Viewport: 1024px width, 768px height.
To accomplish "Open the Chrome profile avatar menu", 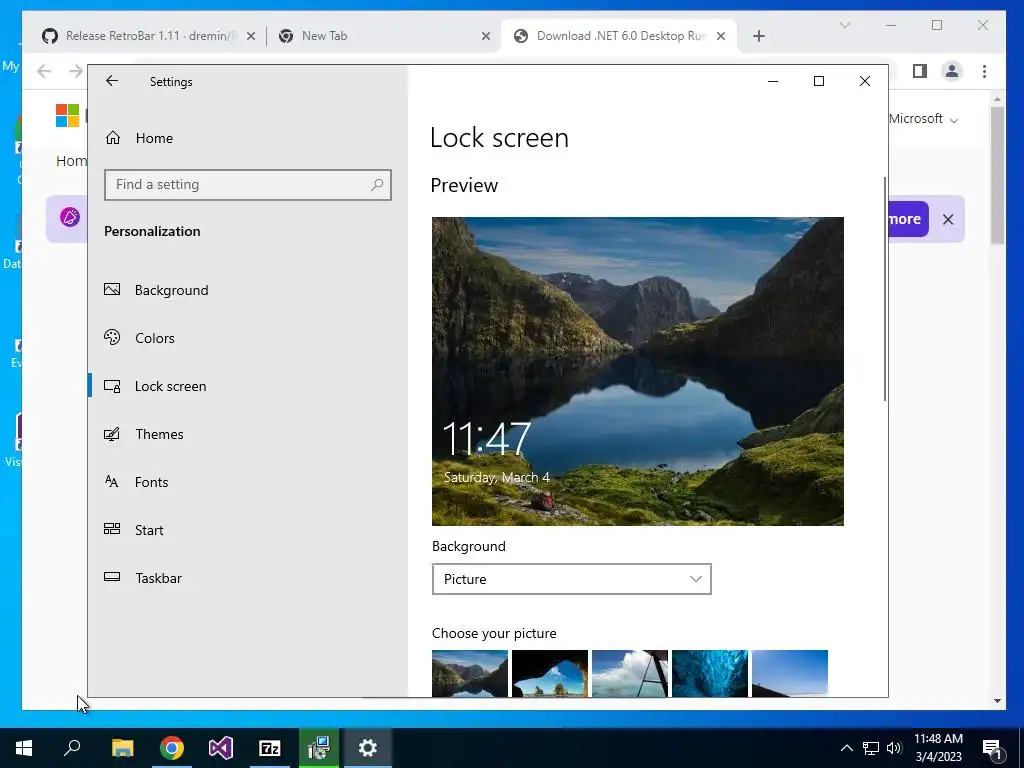I will (952, 71).
